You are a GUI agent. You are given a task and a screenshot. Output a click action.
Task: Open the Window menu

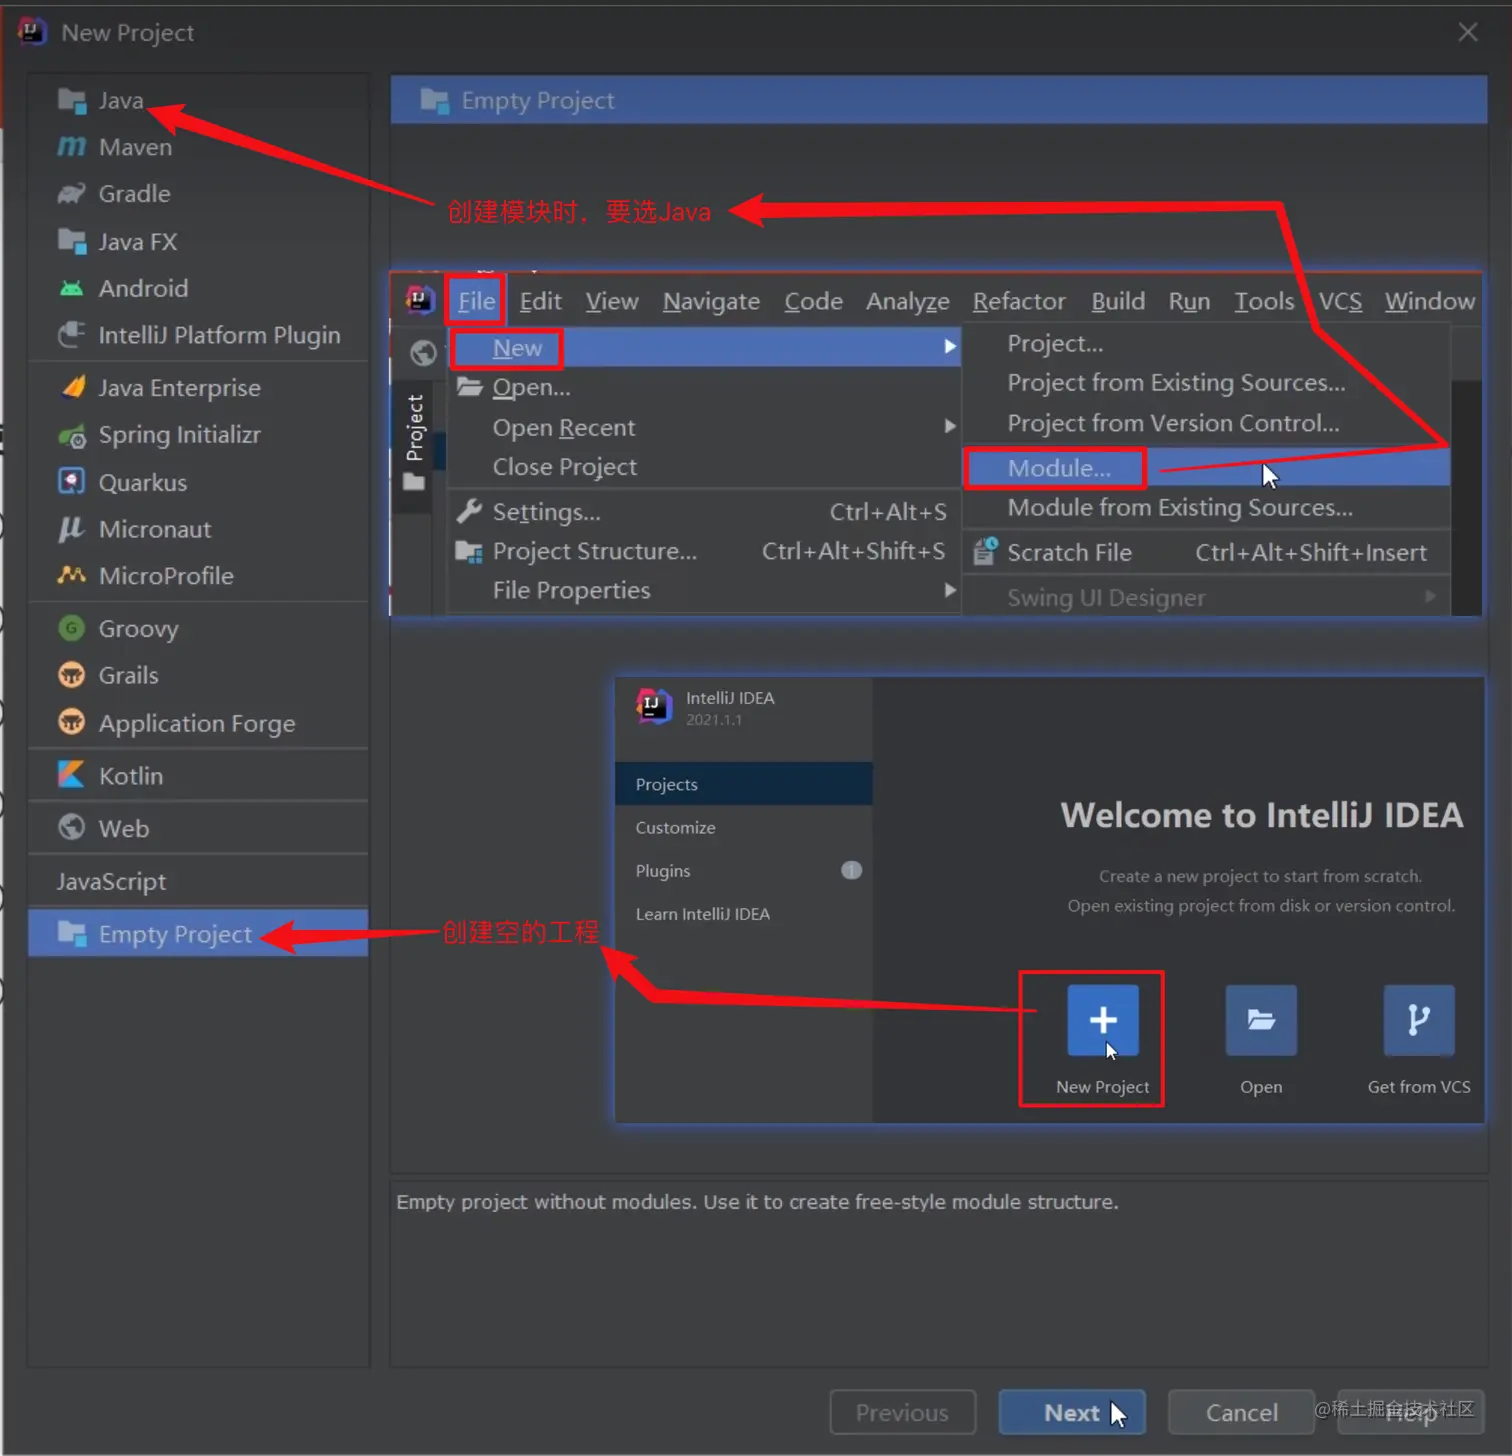pyautogui.click(x=1429, y=301)
